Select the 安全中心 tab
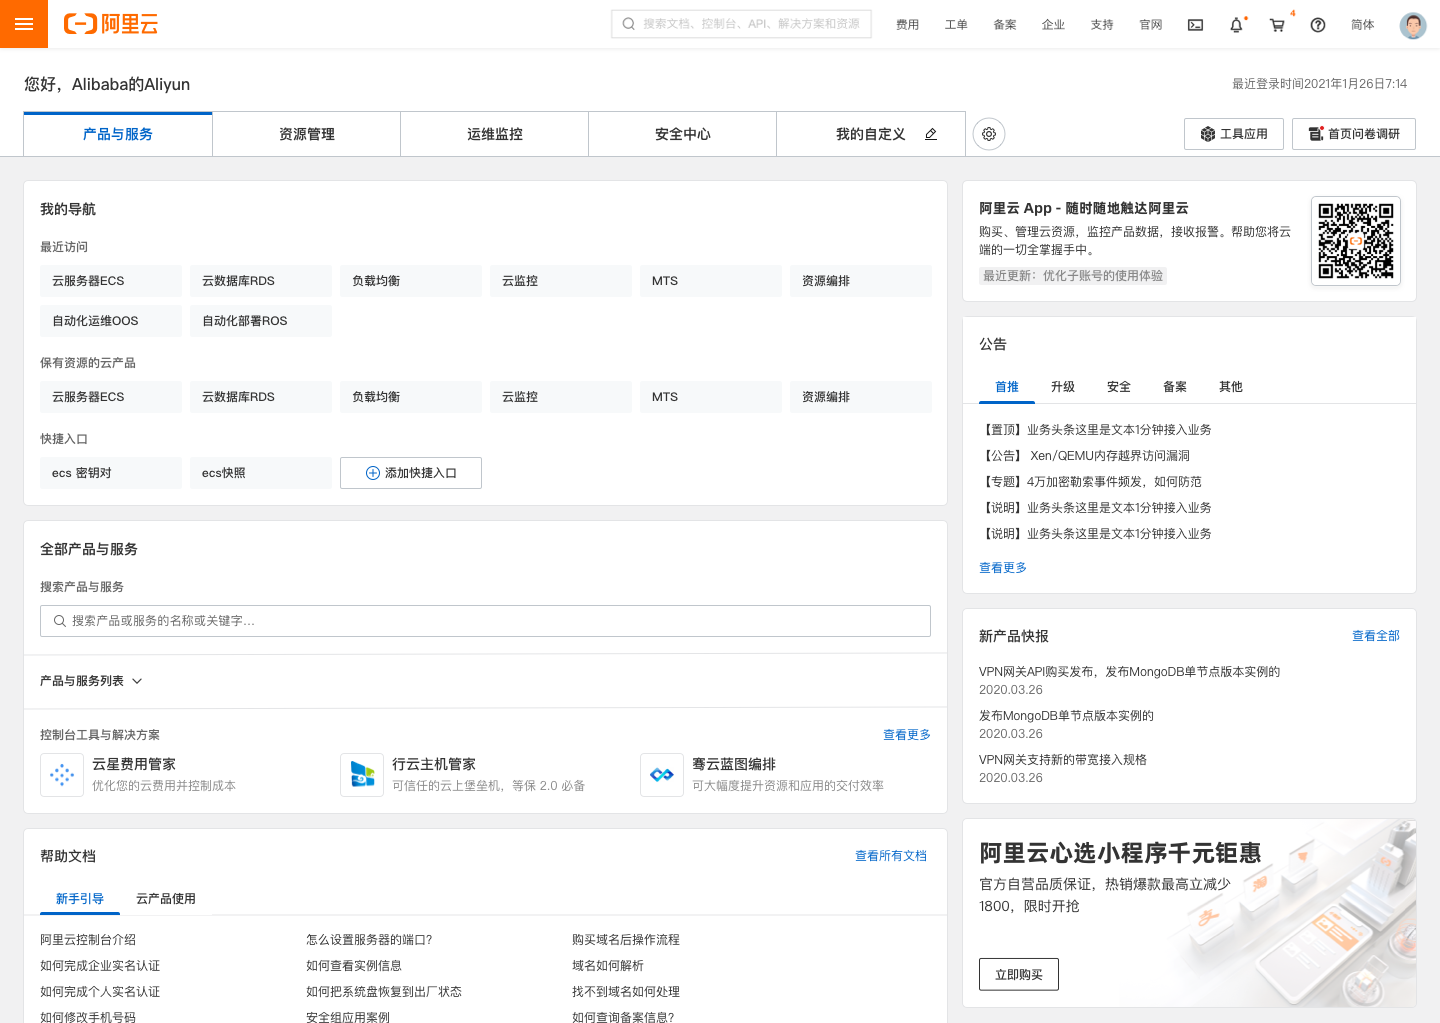The width and height of the screenshot is (1440, 1023). 683,134
